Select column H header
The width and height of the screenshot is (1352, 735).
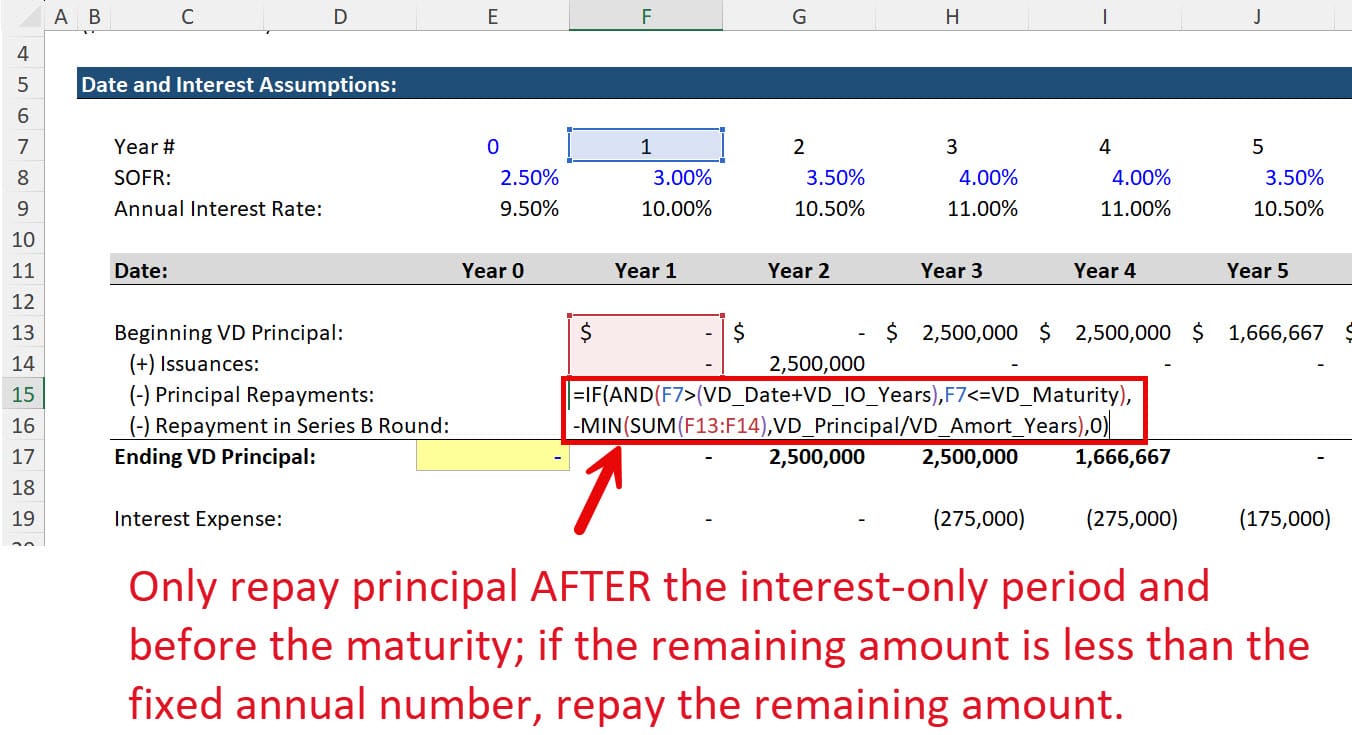(951, 16)
